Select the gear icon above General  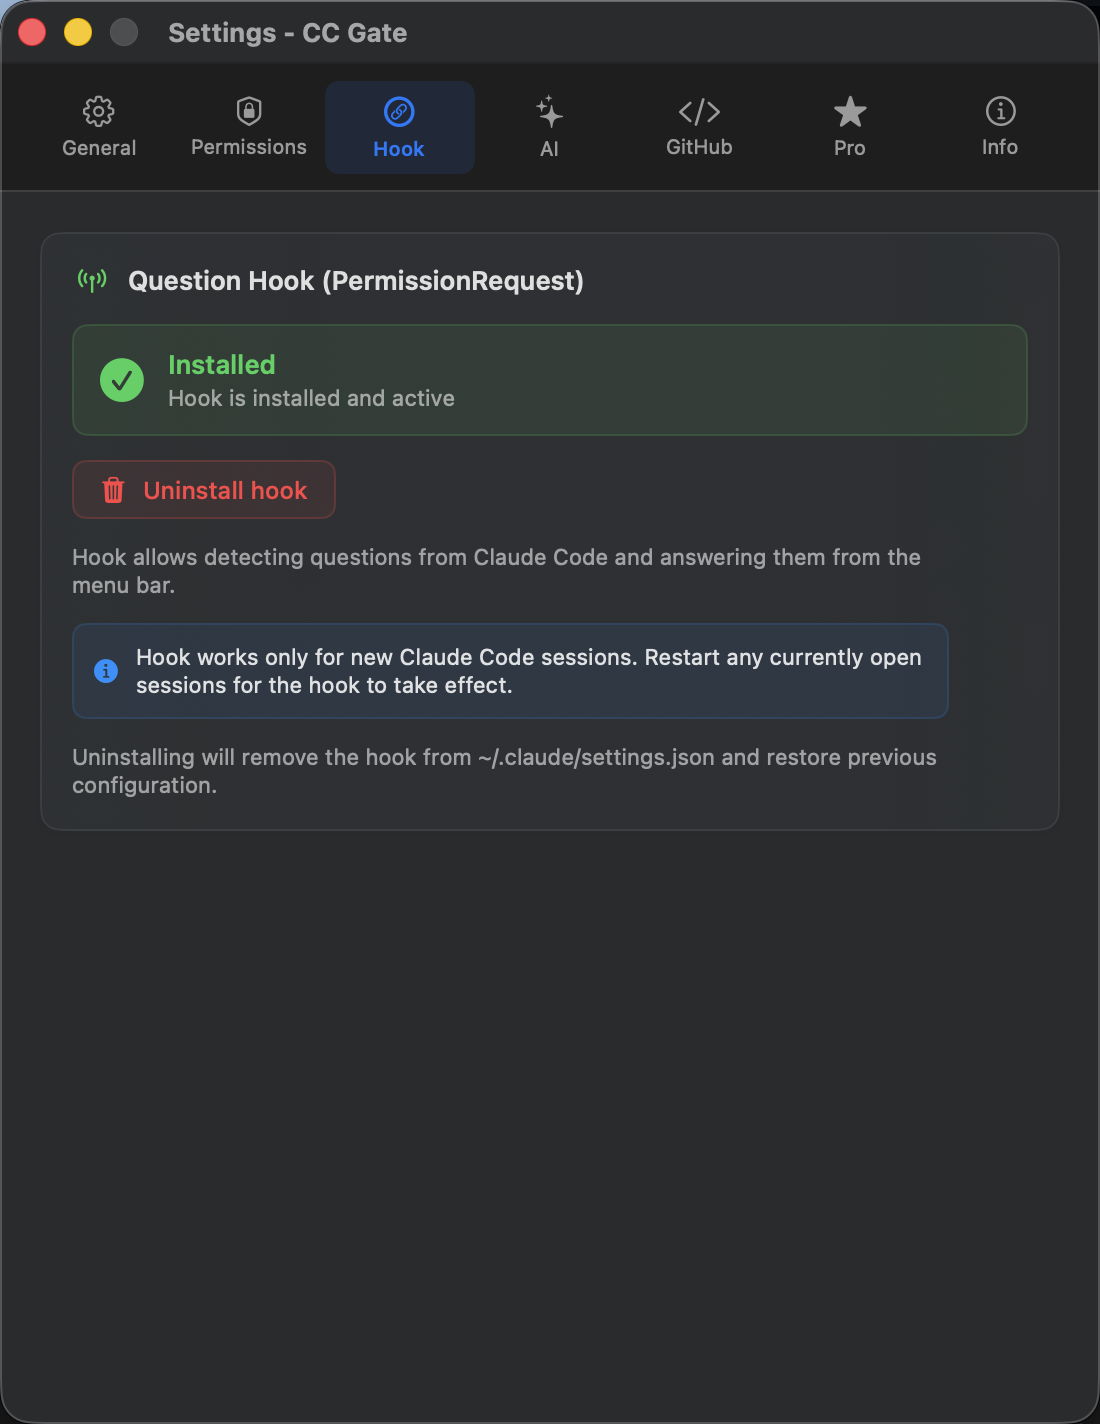point(99,111)
